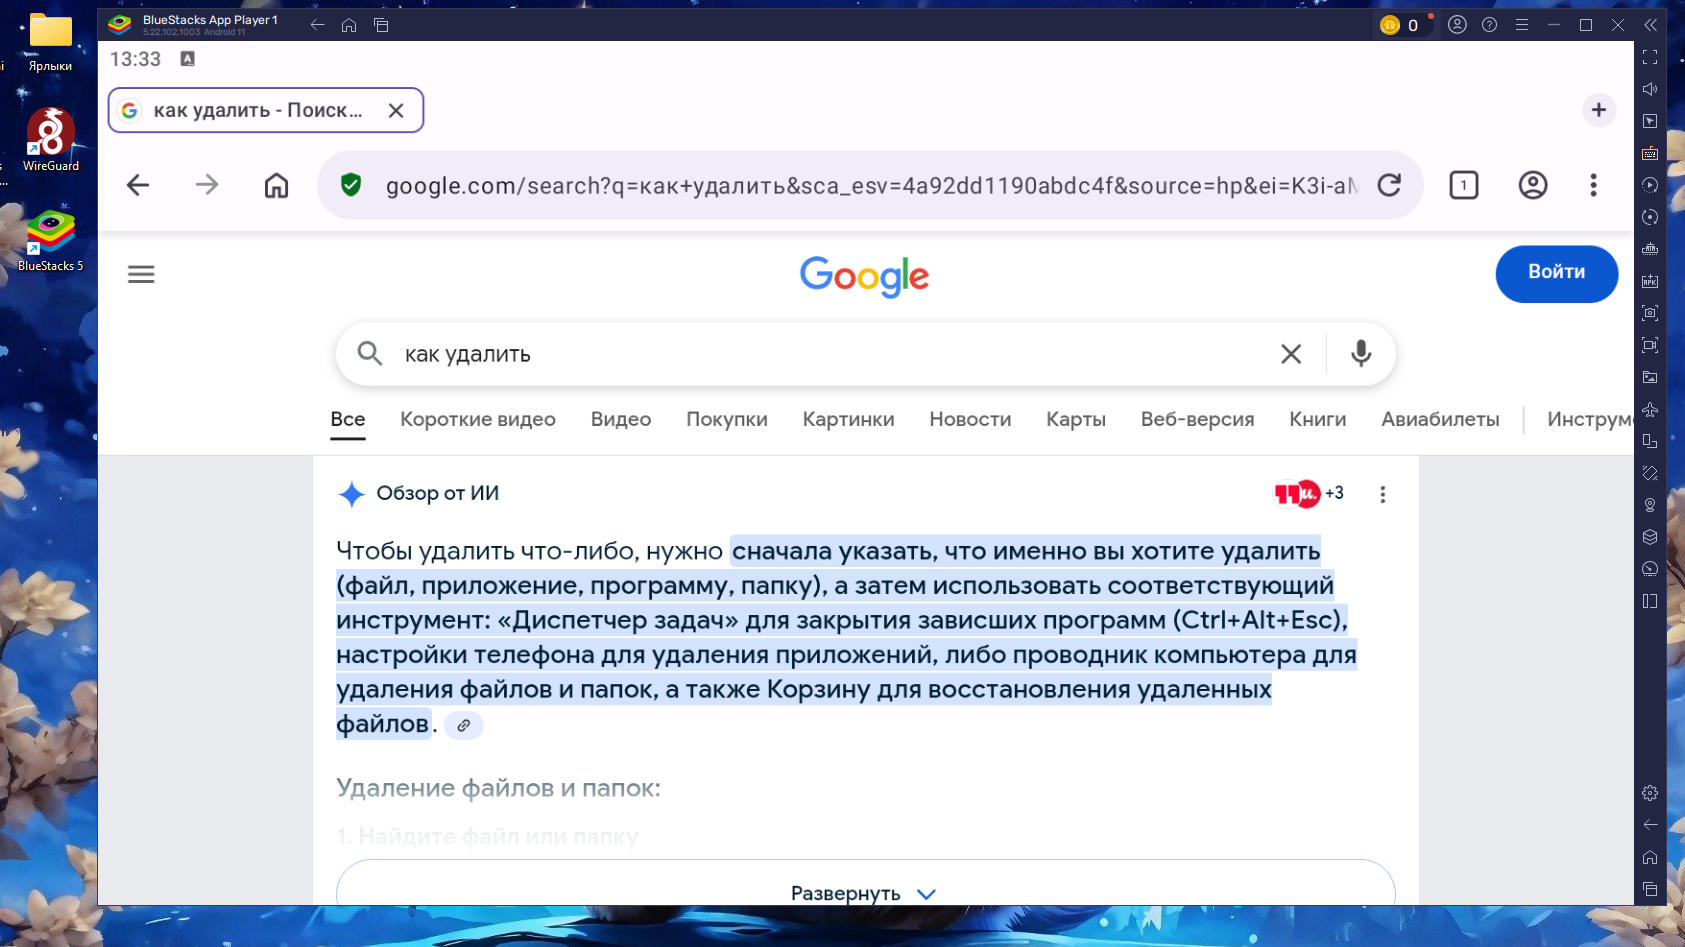Open the AI overview three-dot options menu
The image size is (1685, 947).
(1382, 494)
